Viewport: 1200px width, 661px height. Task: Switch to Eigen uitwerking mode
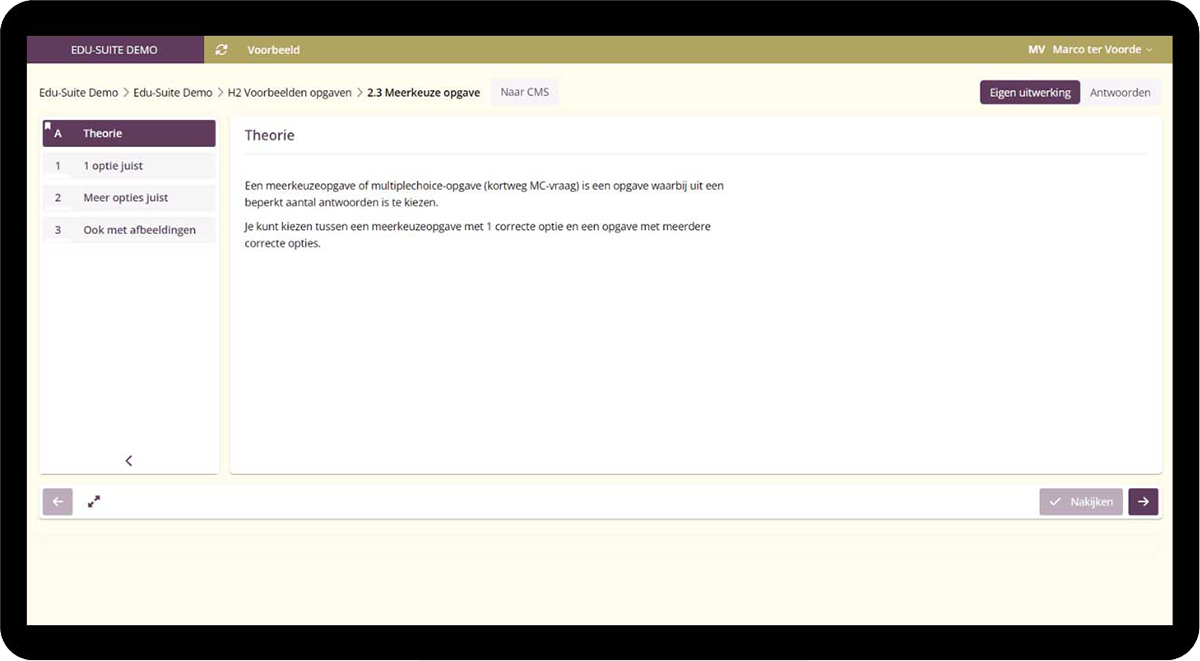(x=1029, y=92)
